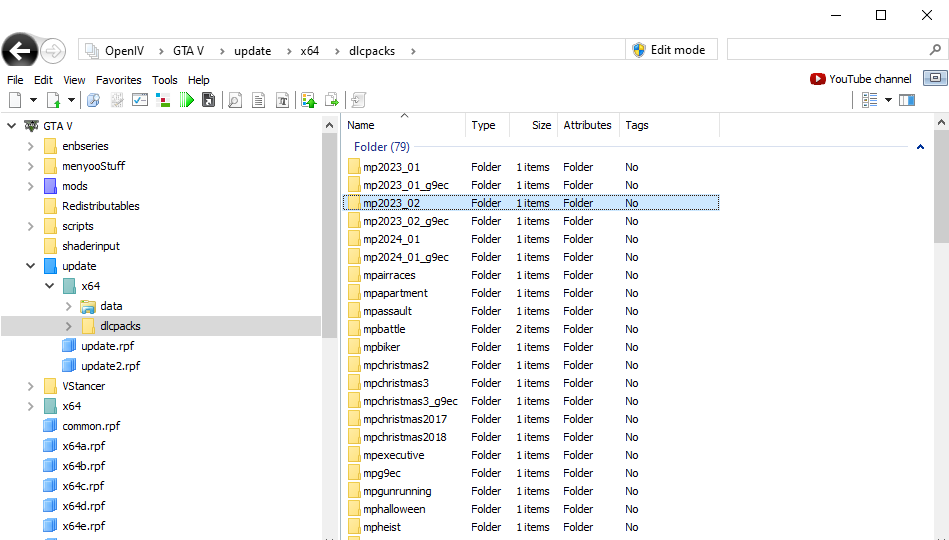Click the green play arrow toolbar icon
Image resolution: width=949 pixels, height=540 pixels.
pos(186,100)
